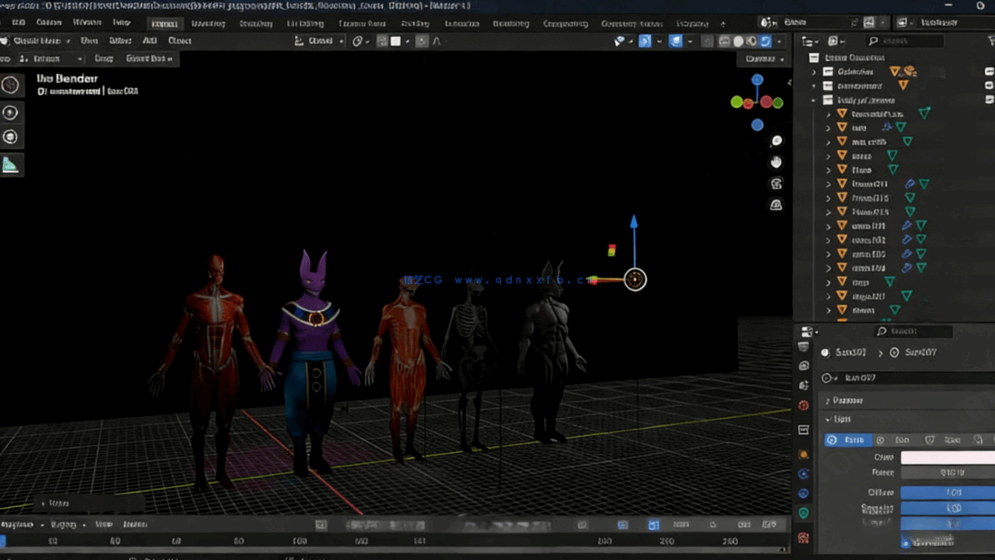Image resolution: width=995 pixels, height=560 pixels.
Task: Click the light Power value field
Action: point(948,472)
